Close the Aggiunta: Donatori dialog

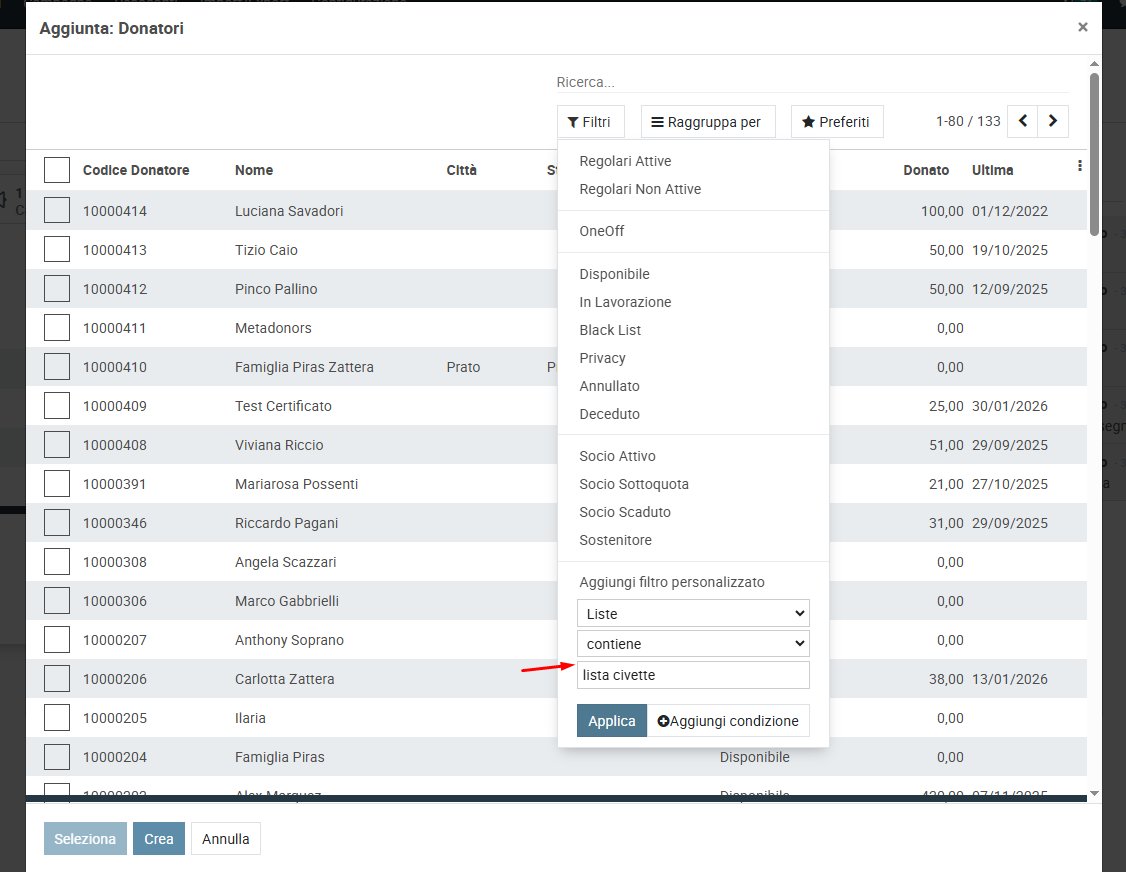click(x=1082, y=28)
